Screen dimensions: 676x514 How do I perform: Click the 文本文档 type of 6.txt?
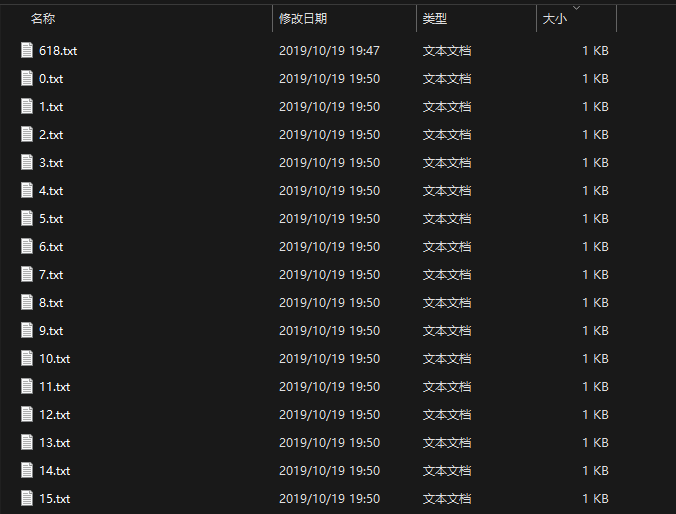[447, 247]
